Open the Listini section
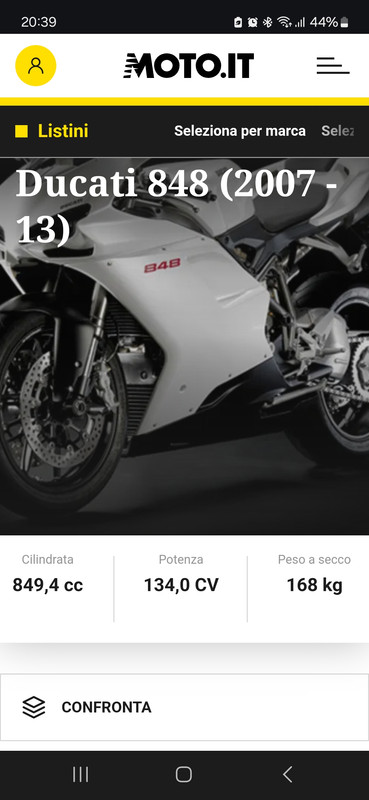This screenshot has height=800, width=369. (63, 131)
